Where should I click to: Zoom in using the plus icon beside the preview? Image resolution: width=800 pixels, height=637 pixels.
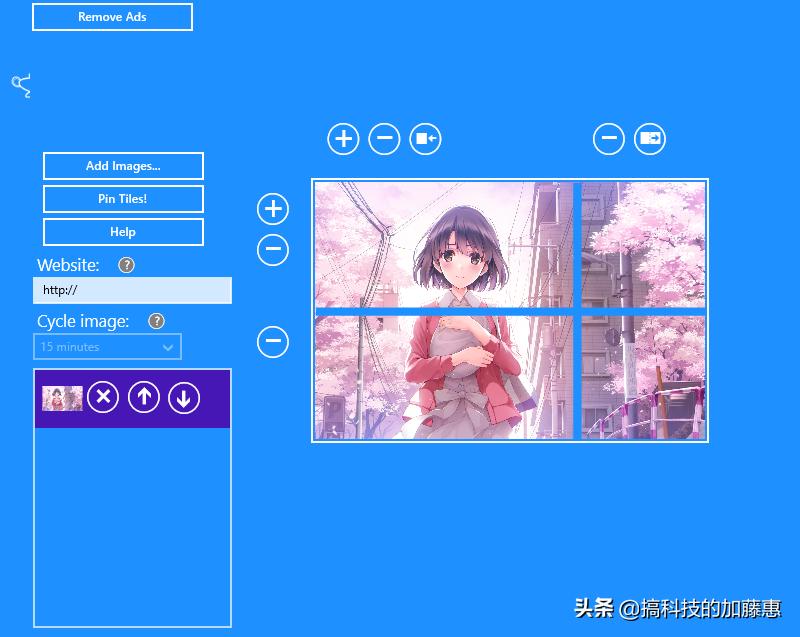(x=273, y=209)
